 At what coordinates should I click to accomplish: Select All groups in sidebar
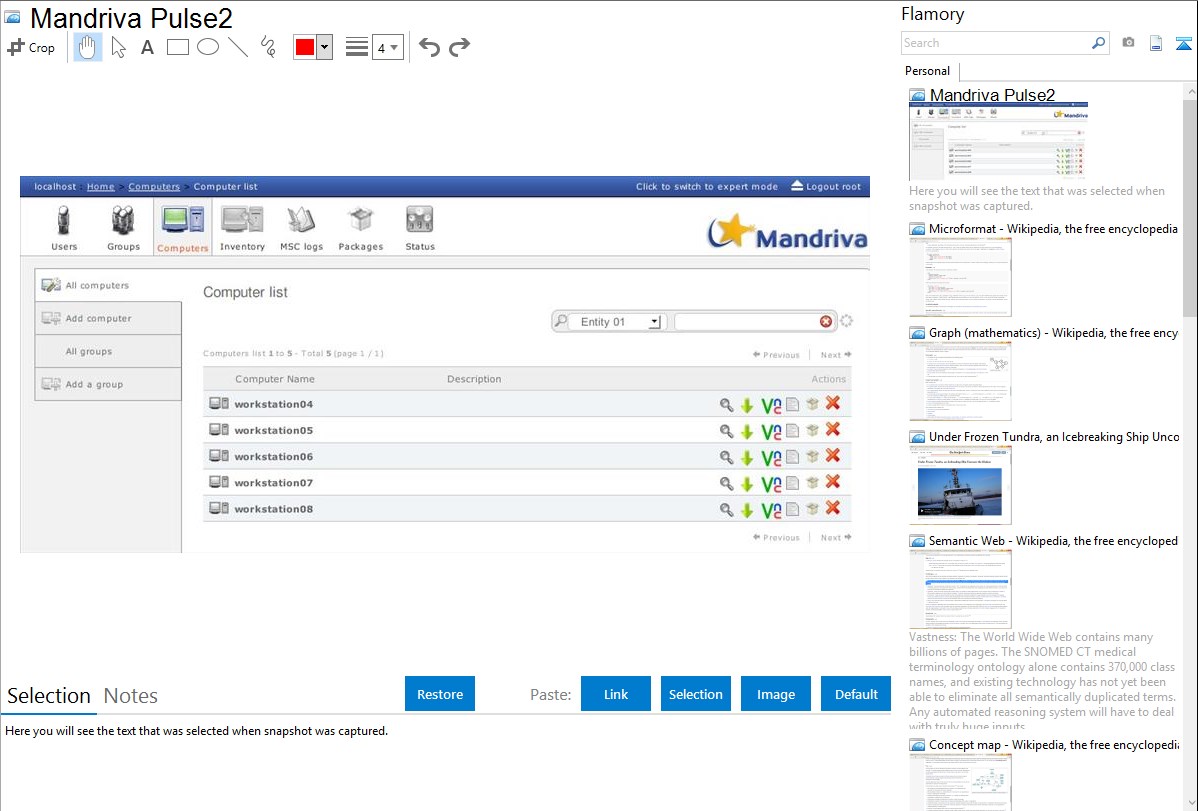[x=108, y=352]
